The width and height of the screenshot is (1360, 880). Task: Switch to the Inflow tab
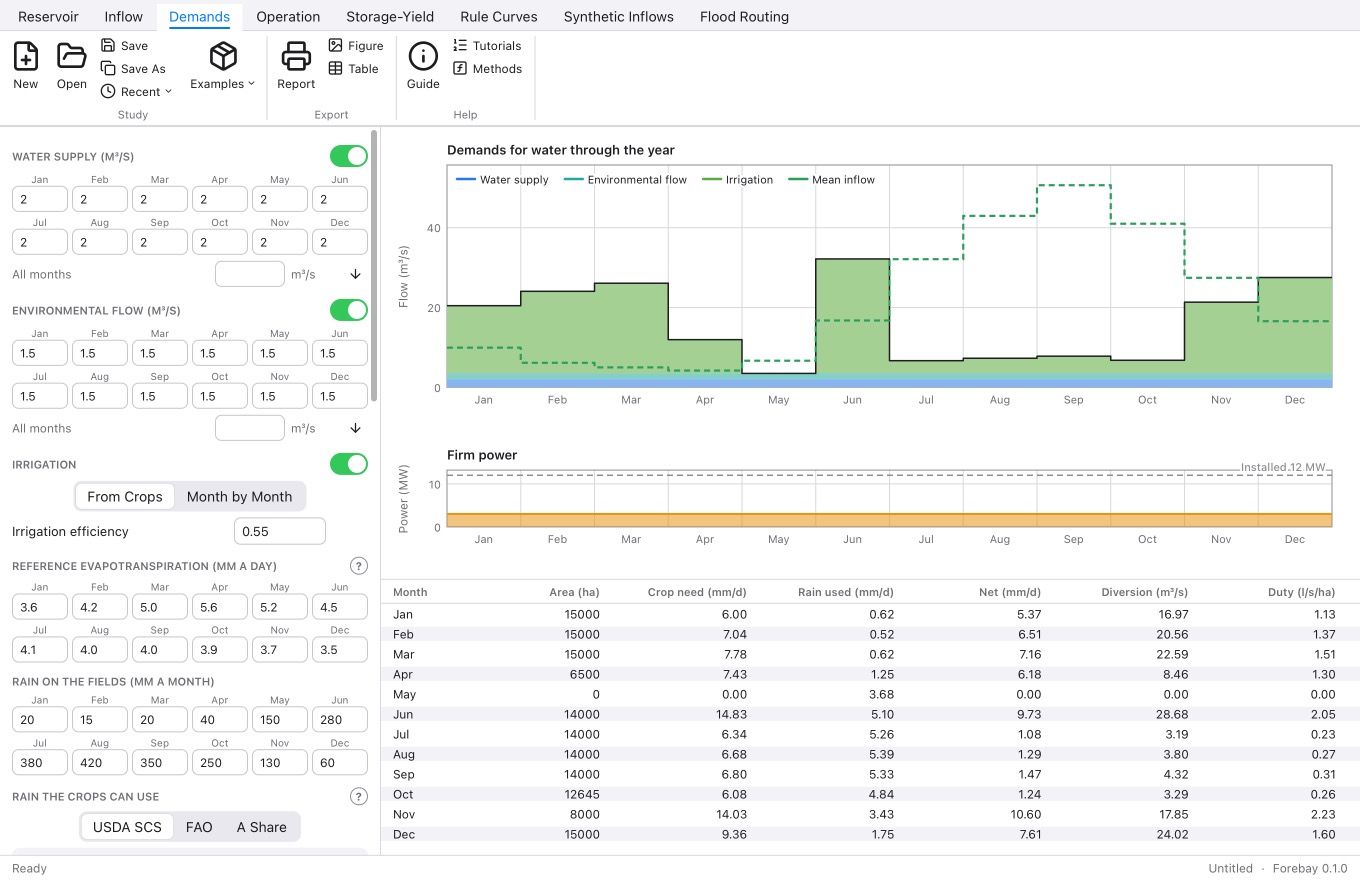[124, 16]
